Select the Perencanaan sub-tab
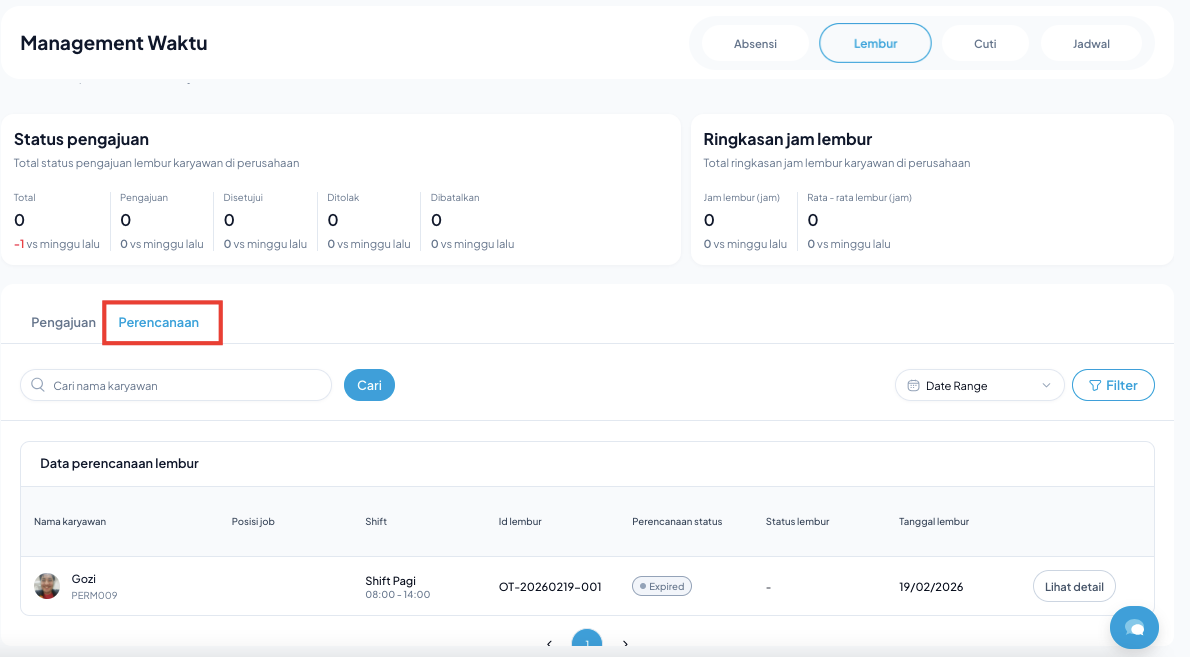 tap(159, 322)
